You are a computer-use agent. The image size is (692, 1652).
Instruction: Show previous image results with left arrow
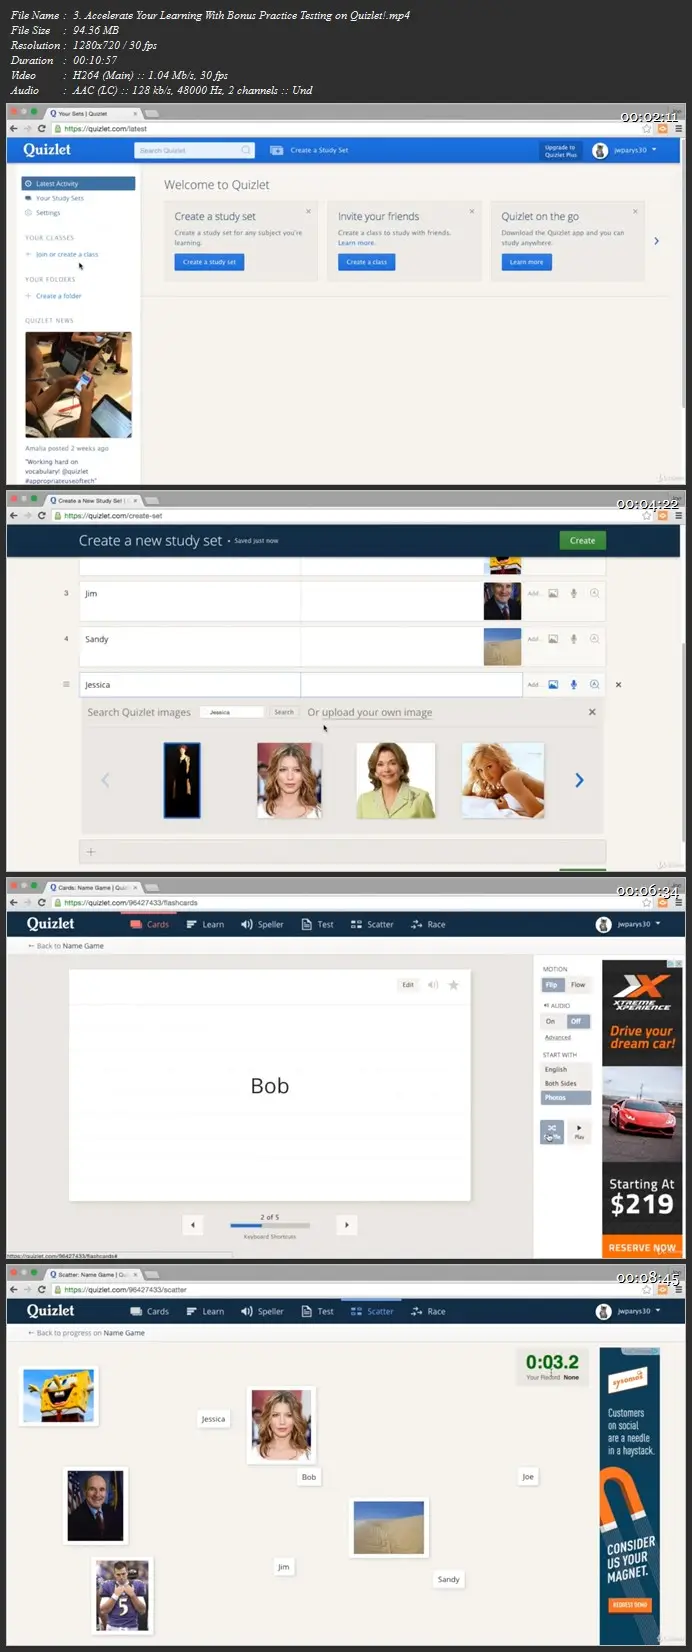[105, 780]
